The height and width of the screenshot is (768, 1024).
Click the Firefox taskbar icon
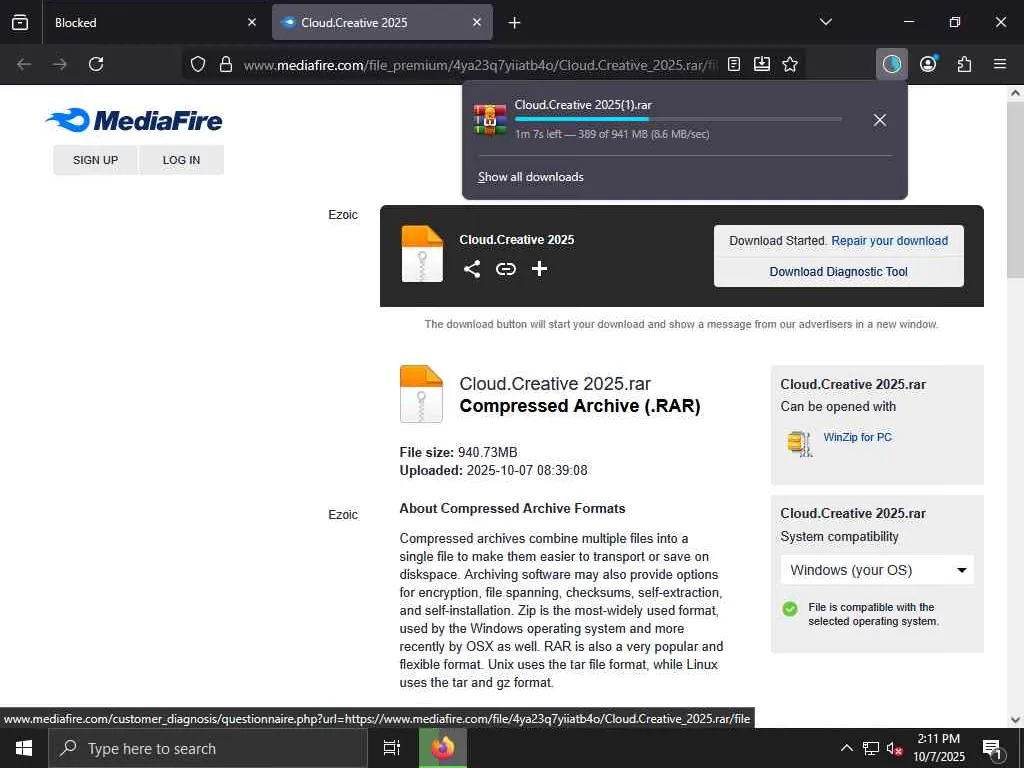[x=443, y=748]
